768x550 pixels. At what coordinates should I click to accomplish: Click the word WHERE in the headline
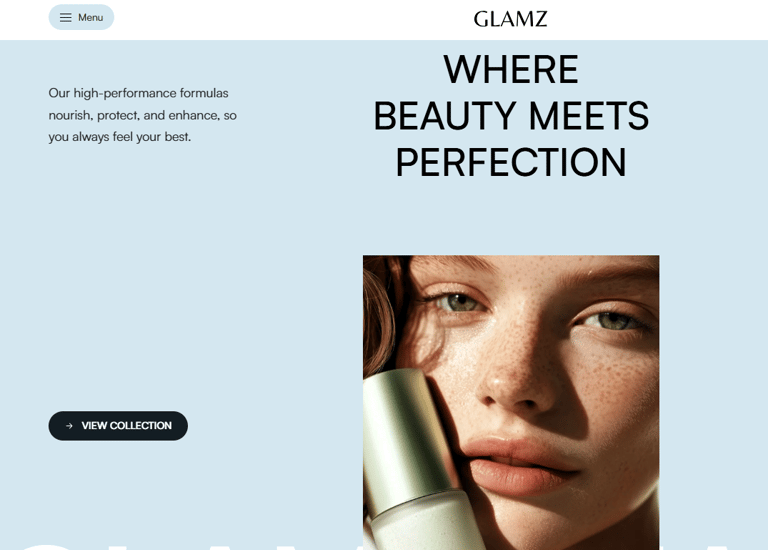[511, 70]
